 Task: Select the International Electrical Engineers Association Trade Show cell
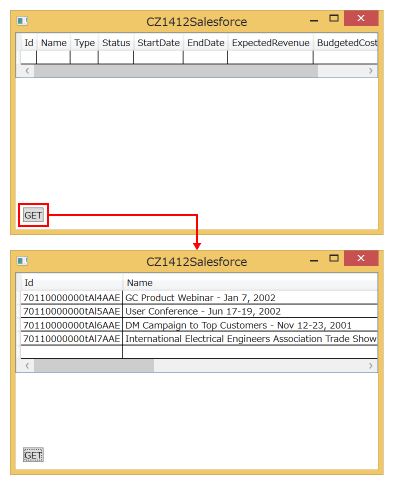(250, 339)
